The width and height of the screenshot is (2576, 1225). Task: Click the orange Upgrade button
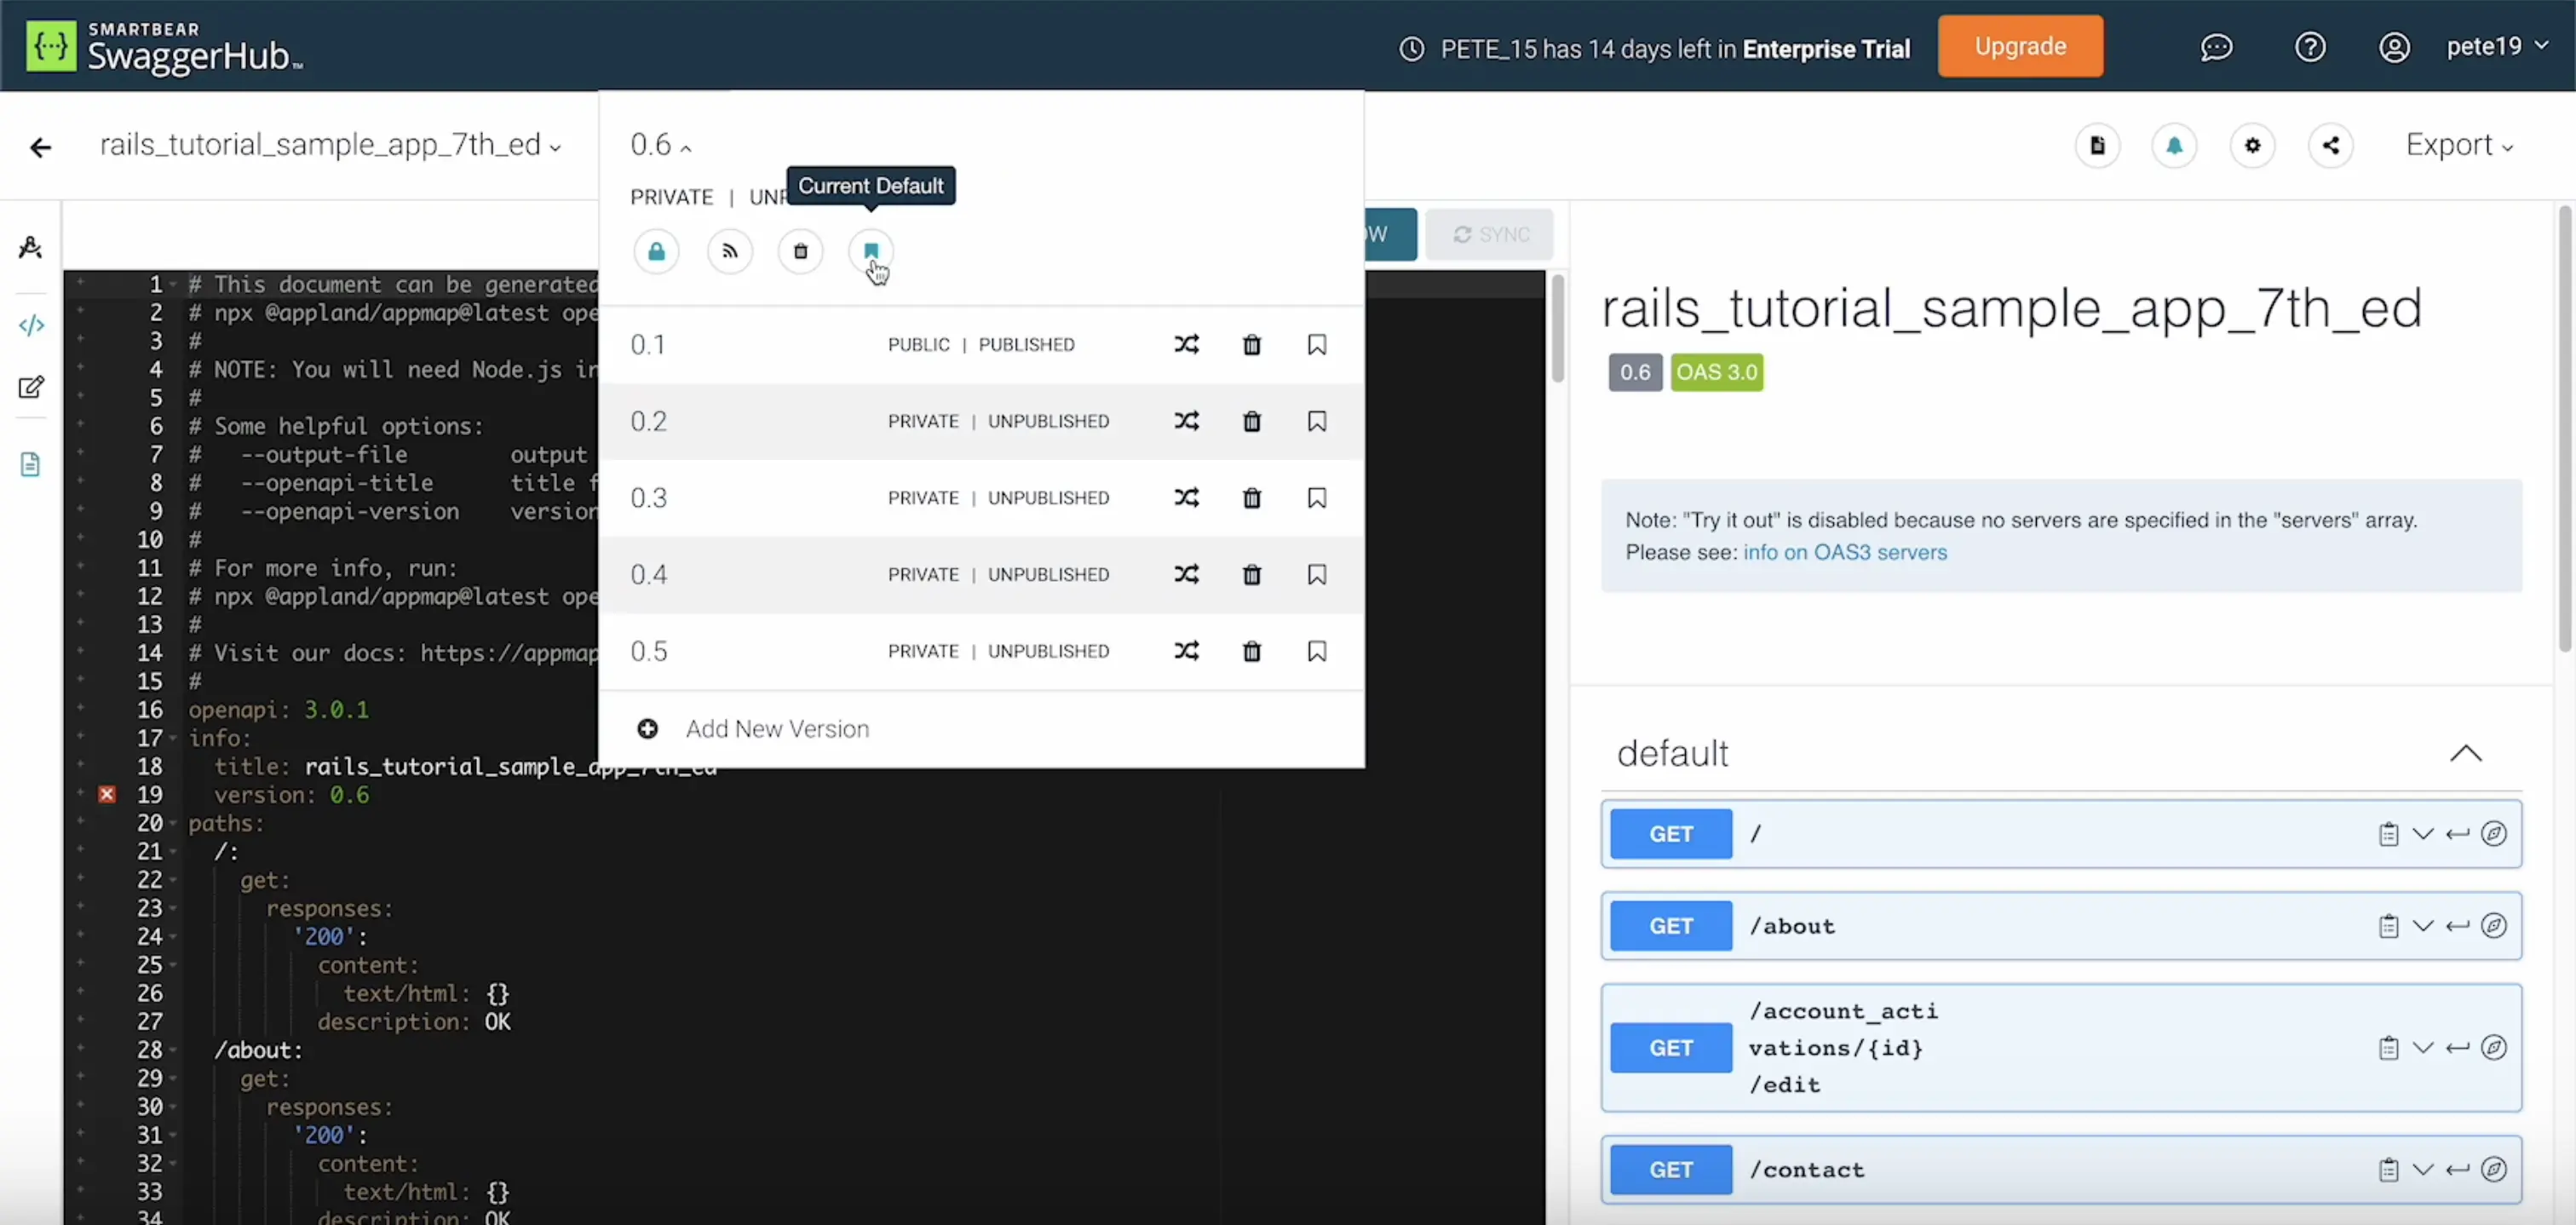pyautogui.click(x=2020, y=46)
